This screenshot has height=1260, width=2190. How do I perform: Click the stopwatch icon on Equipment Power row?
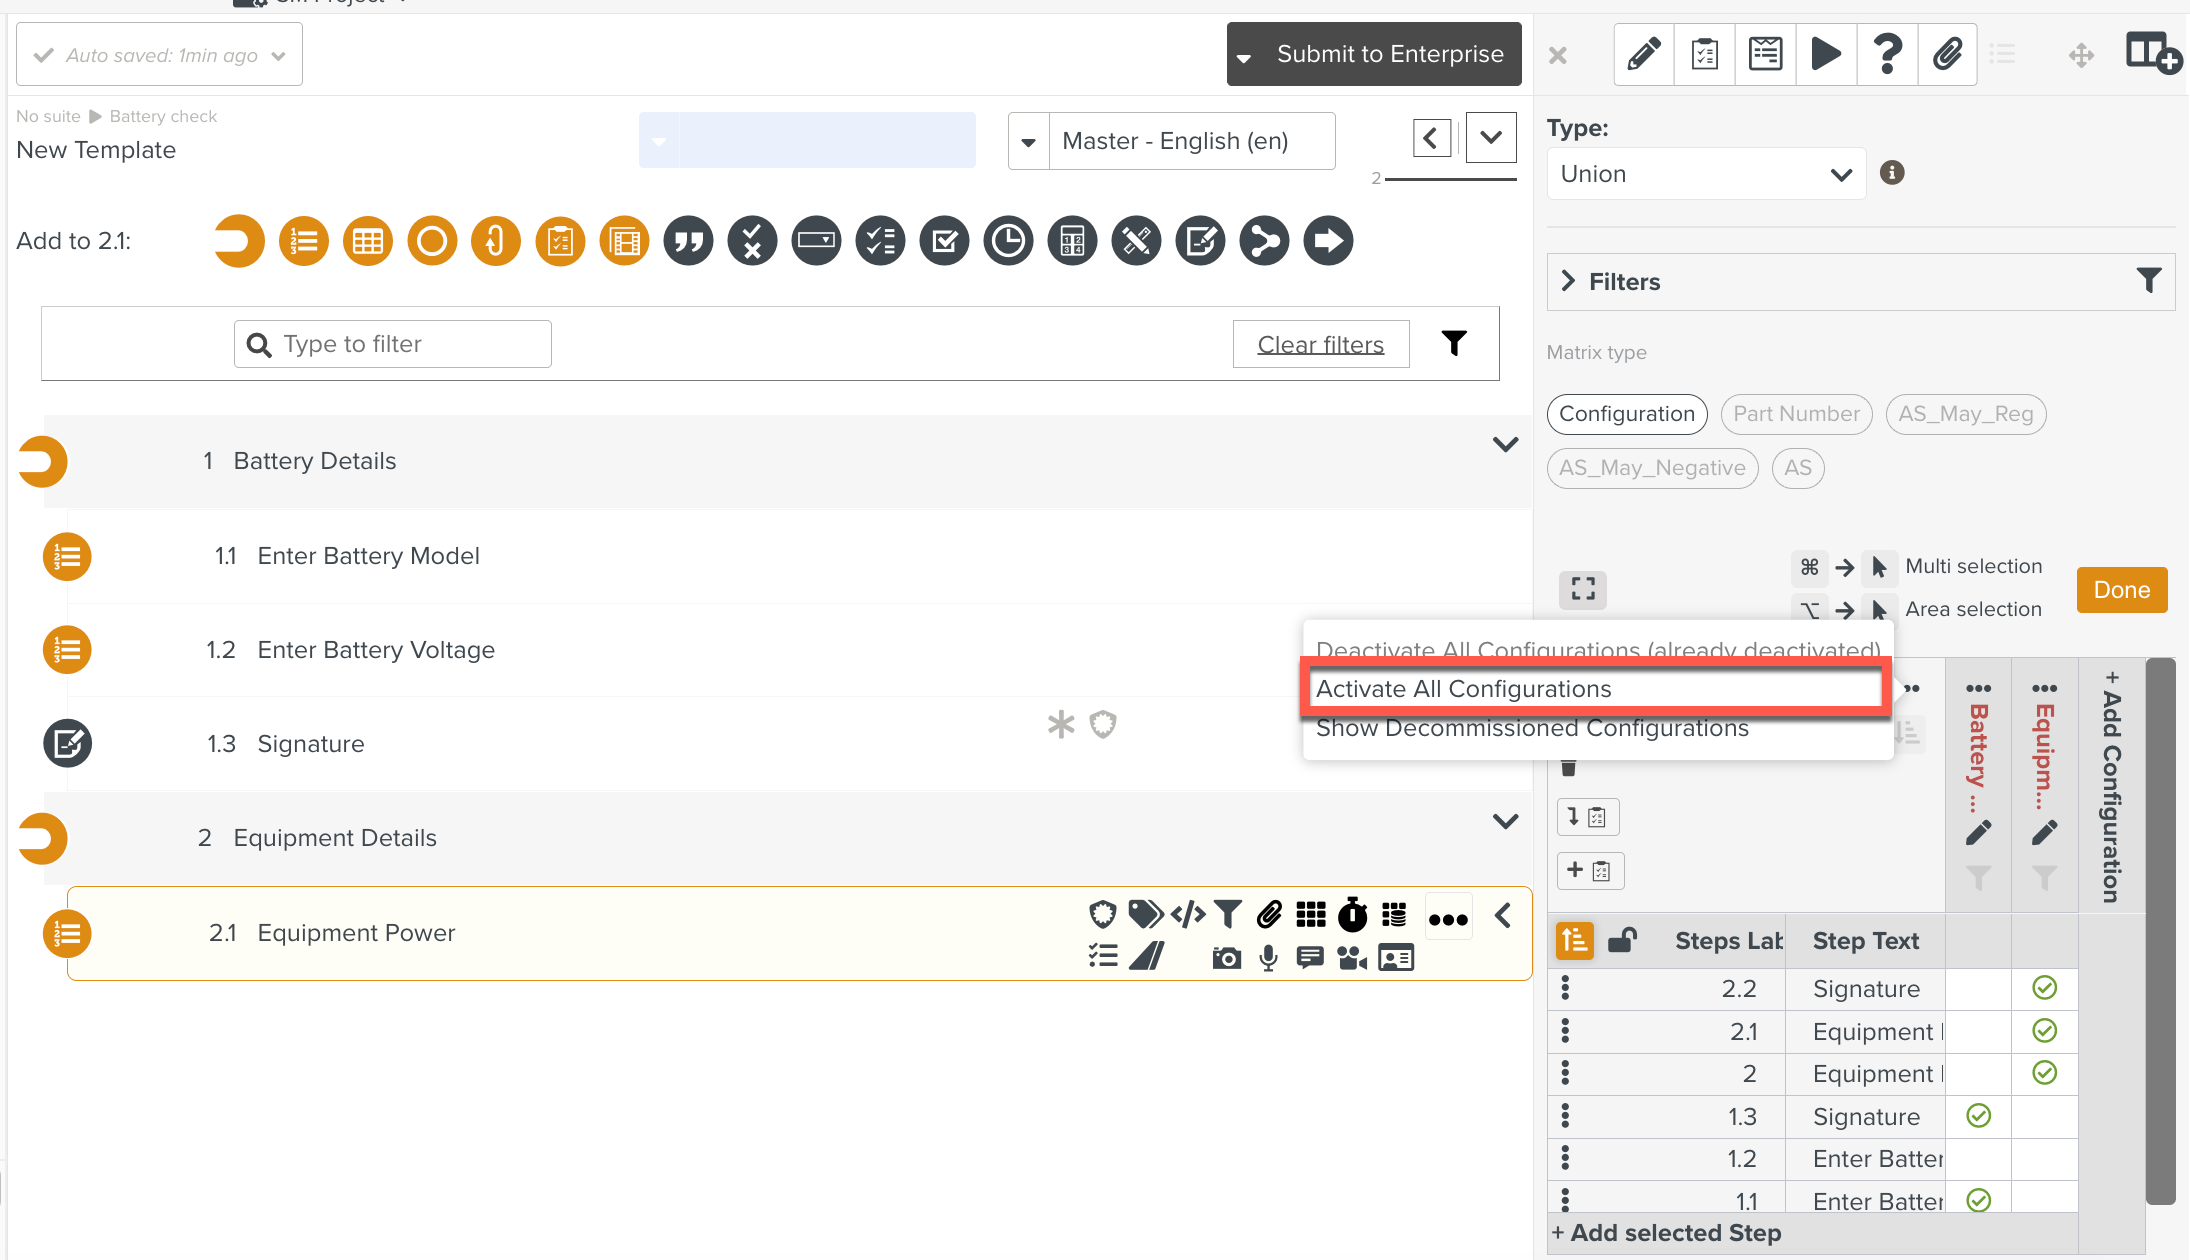(x=1352, y=914)
